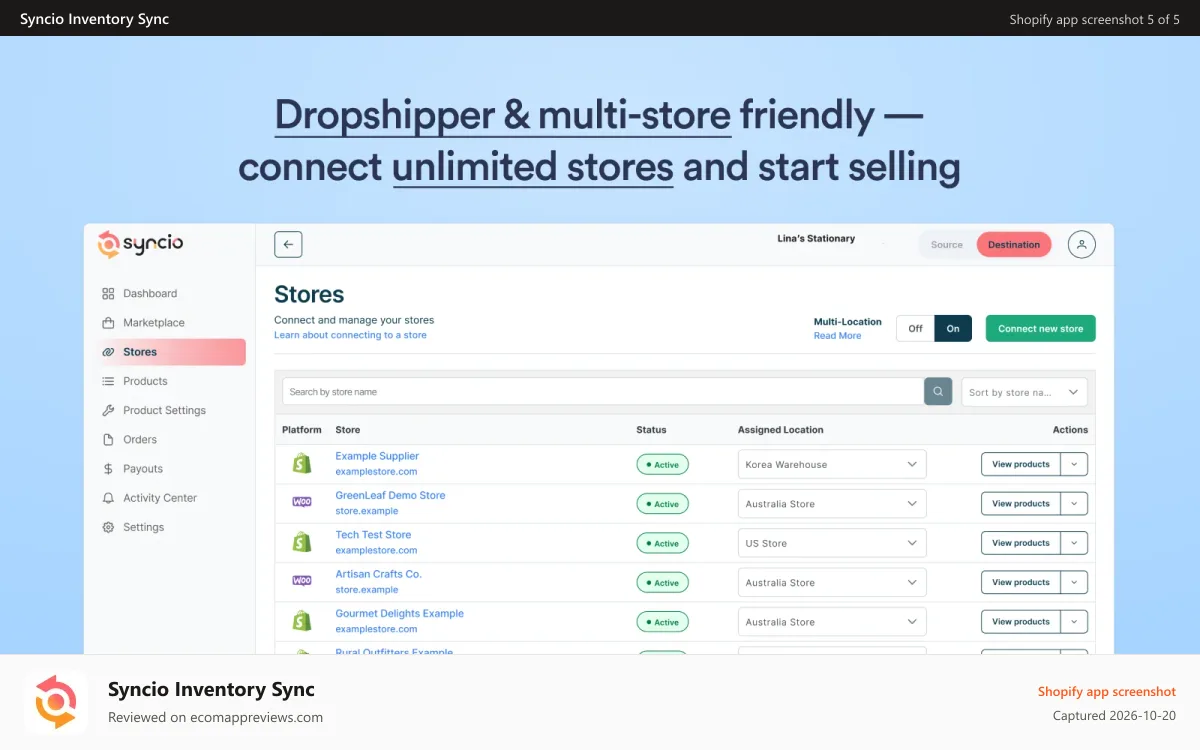The height and width of the screenshot is (750, 1200).
Task: View products for Tech Test Store
Action: [x=1021, y=543]
